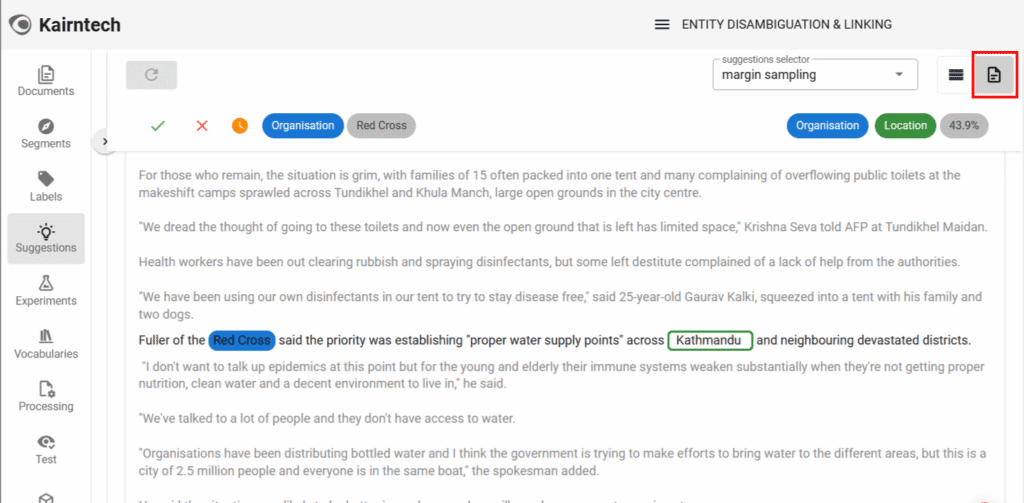The width and height of the screenshot is (1024, 503).
Task: Click the highlighted Red Cross entity
Action: coord(241,340)
